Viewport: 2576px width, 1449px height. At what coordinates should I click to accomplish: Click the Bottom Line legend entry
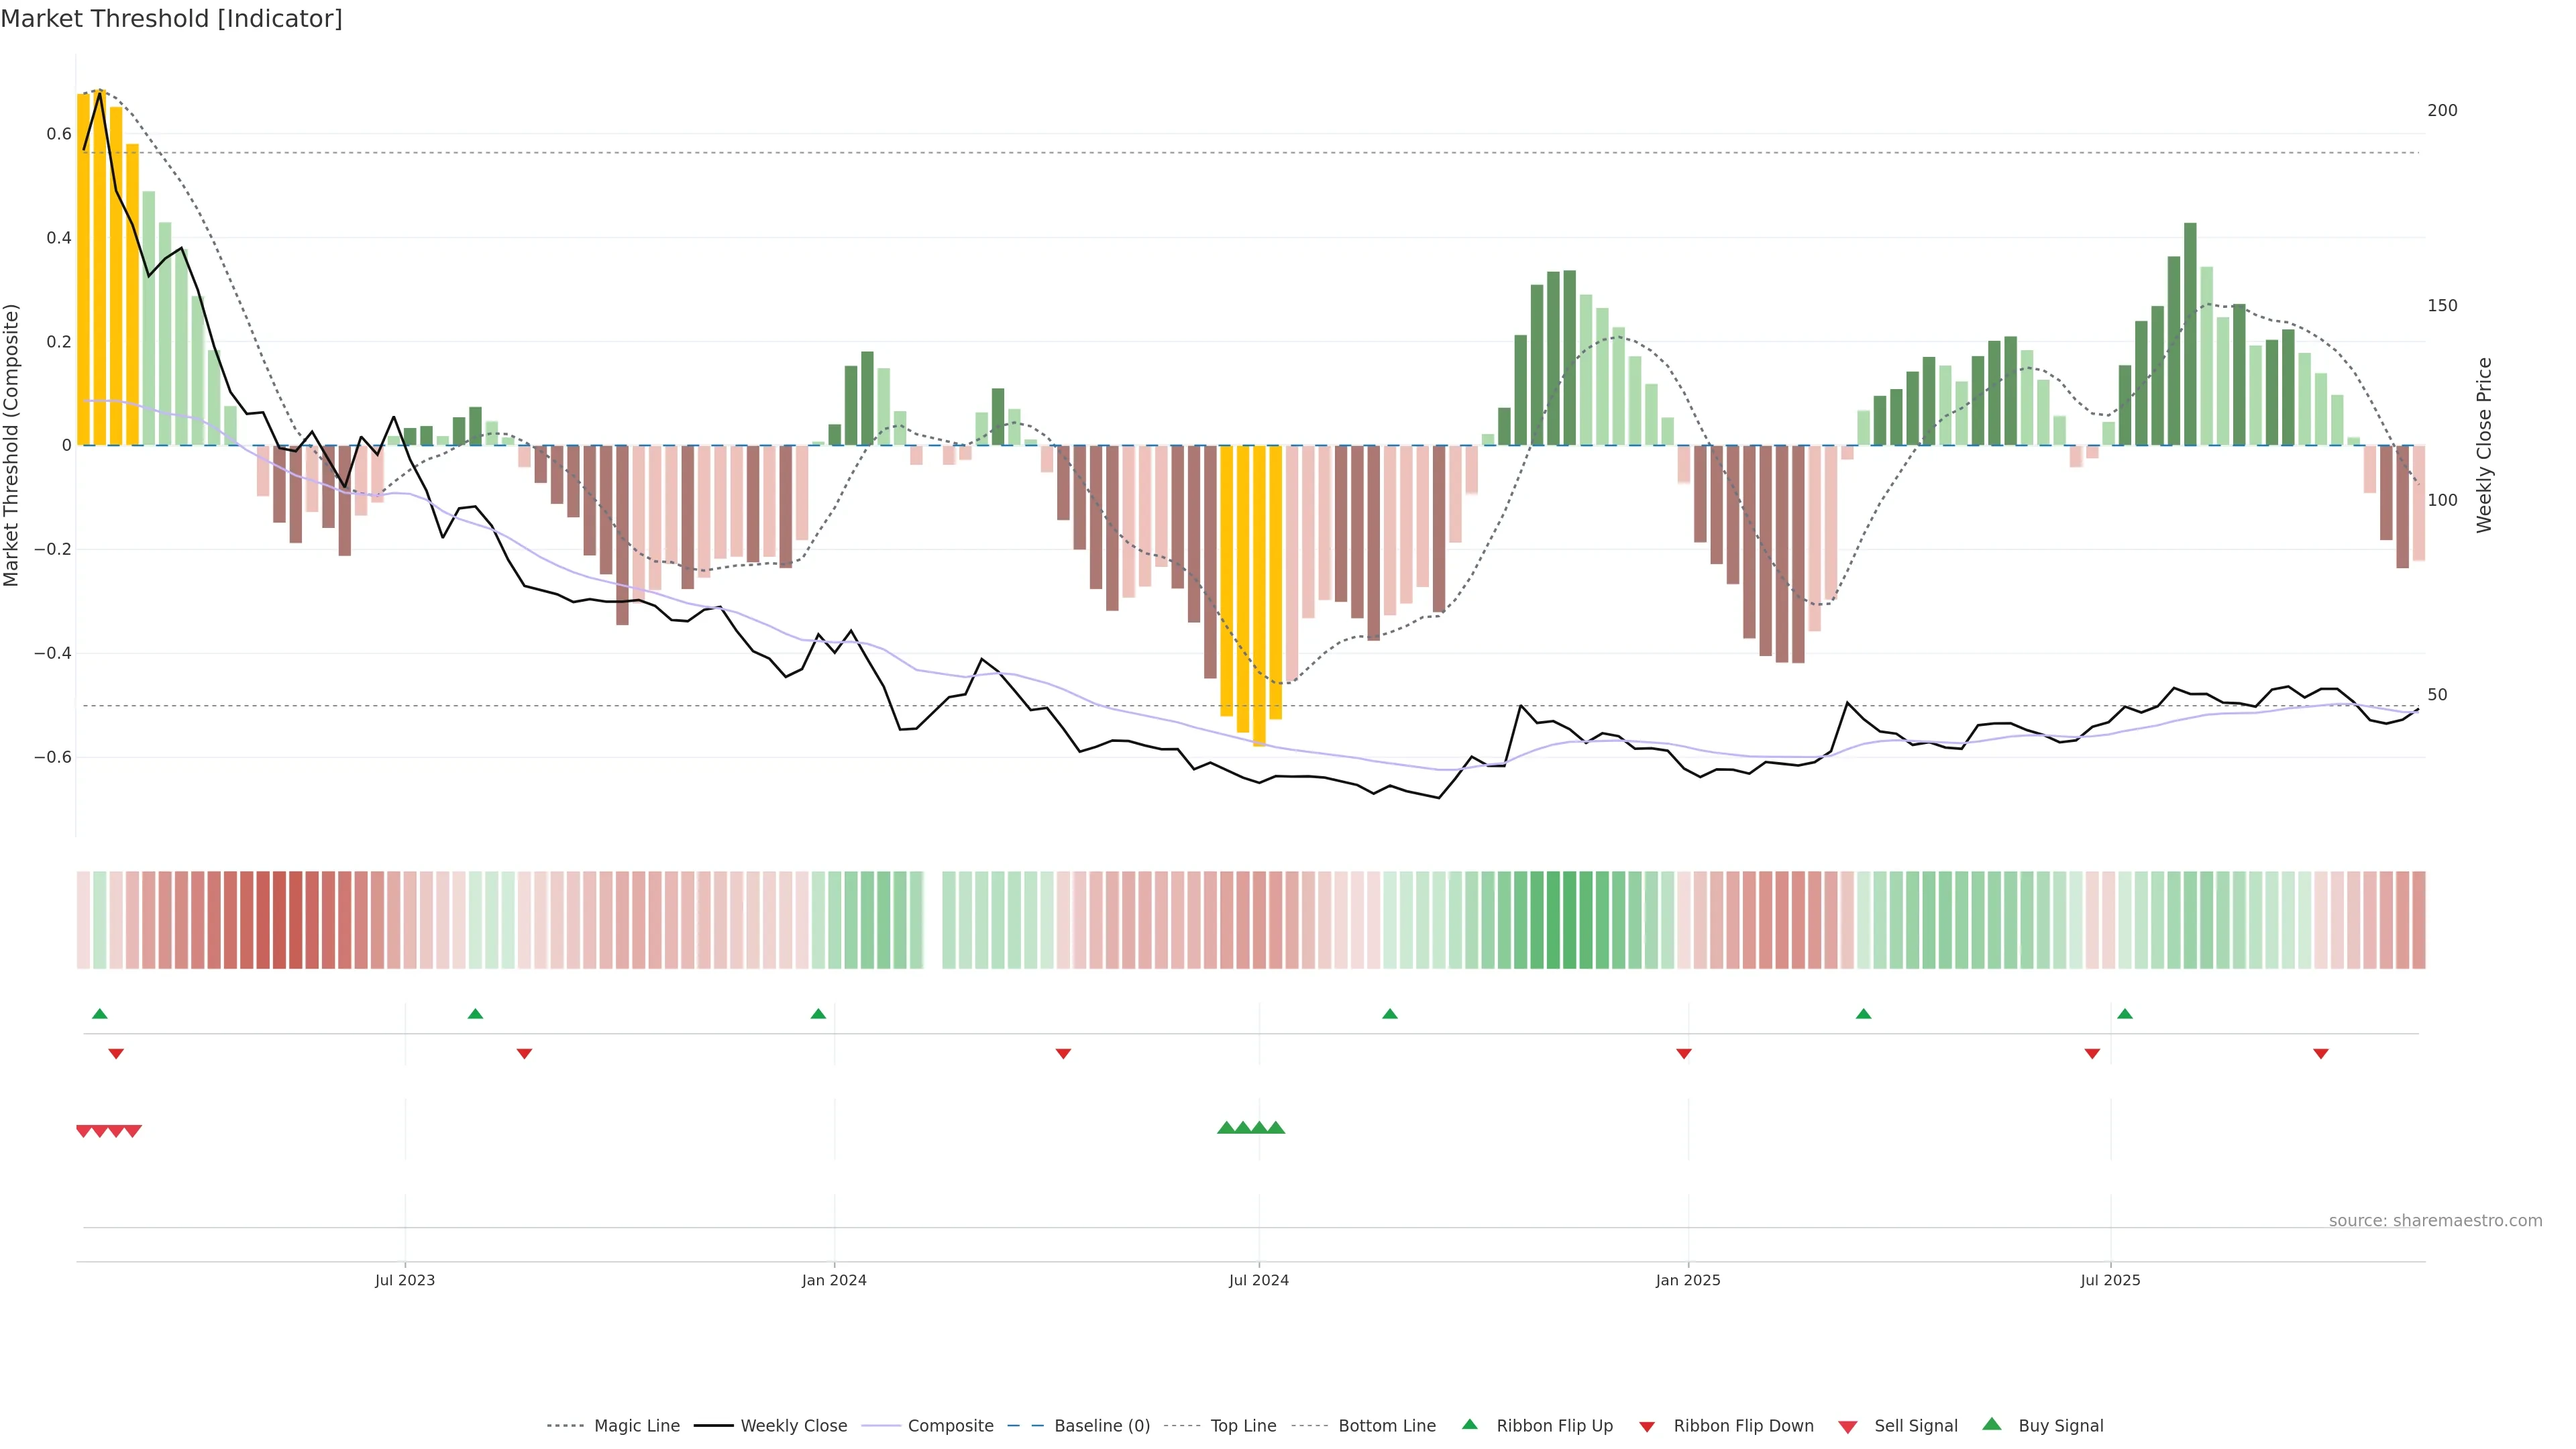click(1386, 1425)
